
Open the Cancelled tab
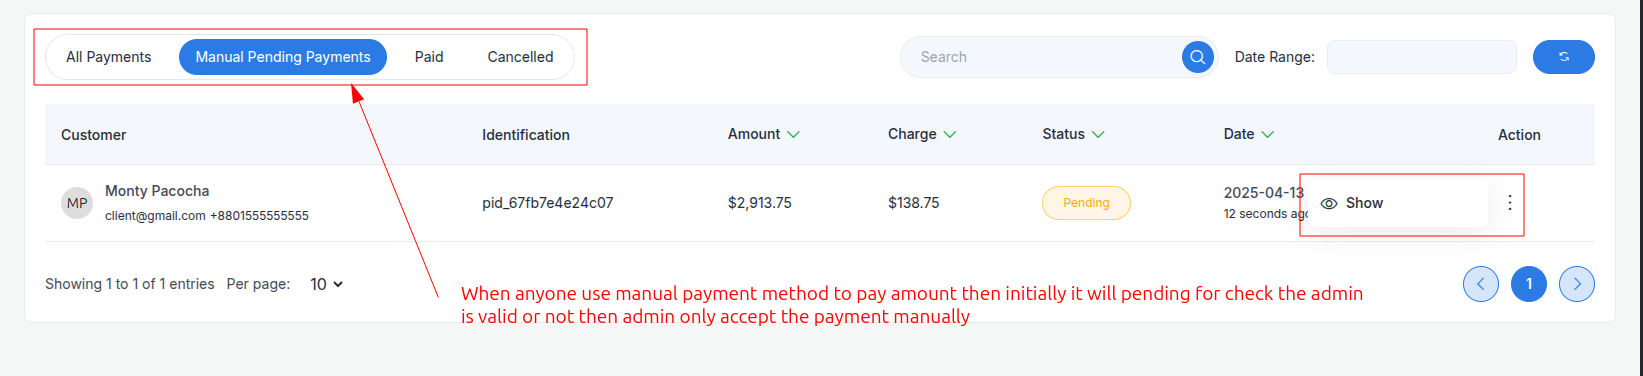[520, 57]
